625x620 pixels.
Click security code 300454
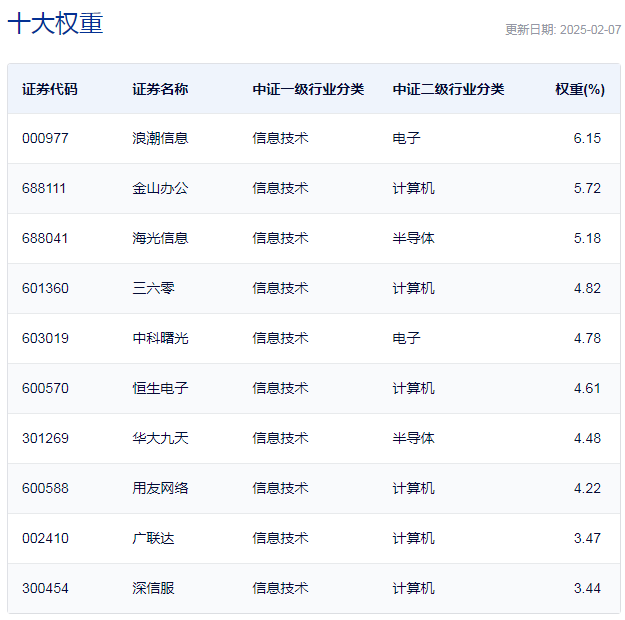[45, 588]
